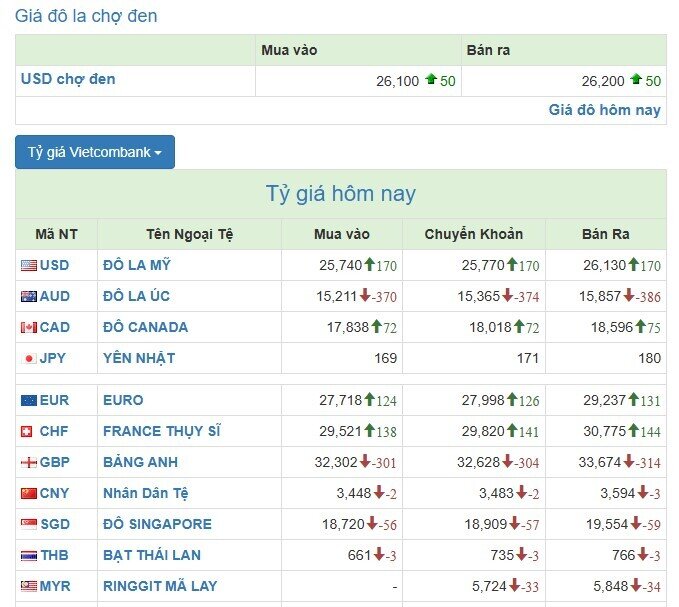Click the up arrow next to CAD Bán Ra 18,596
The height and width of the screenshot is (607, 679).
[641, 326]
